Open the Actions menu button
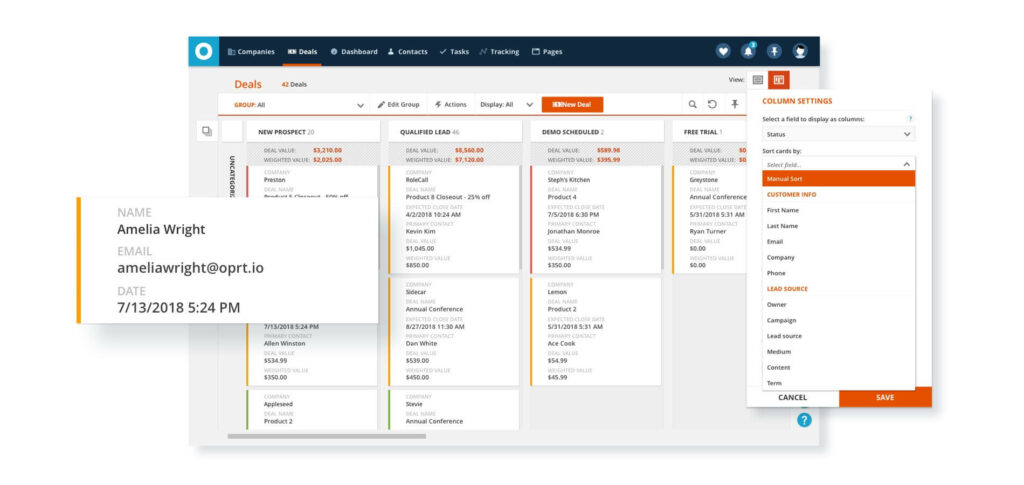 (x=451, y=104)
